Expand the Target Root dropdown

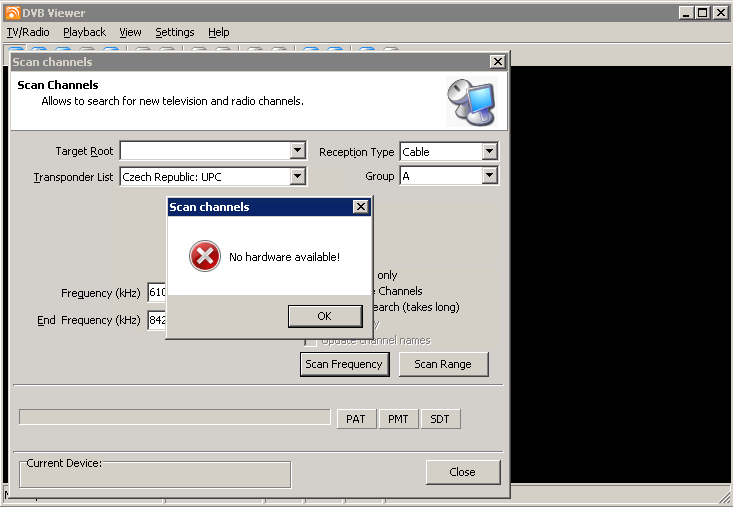click(x=297, y=150)
